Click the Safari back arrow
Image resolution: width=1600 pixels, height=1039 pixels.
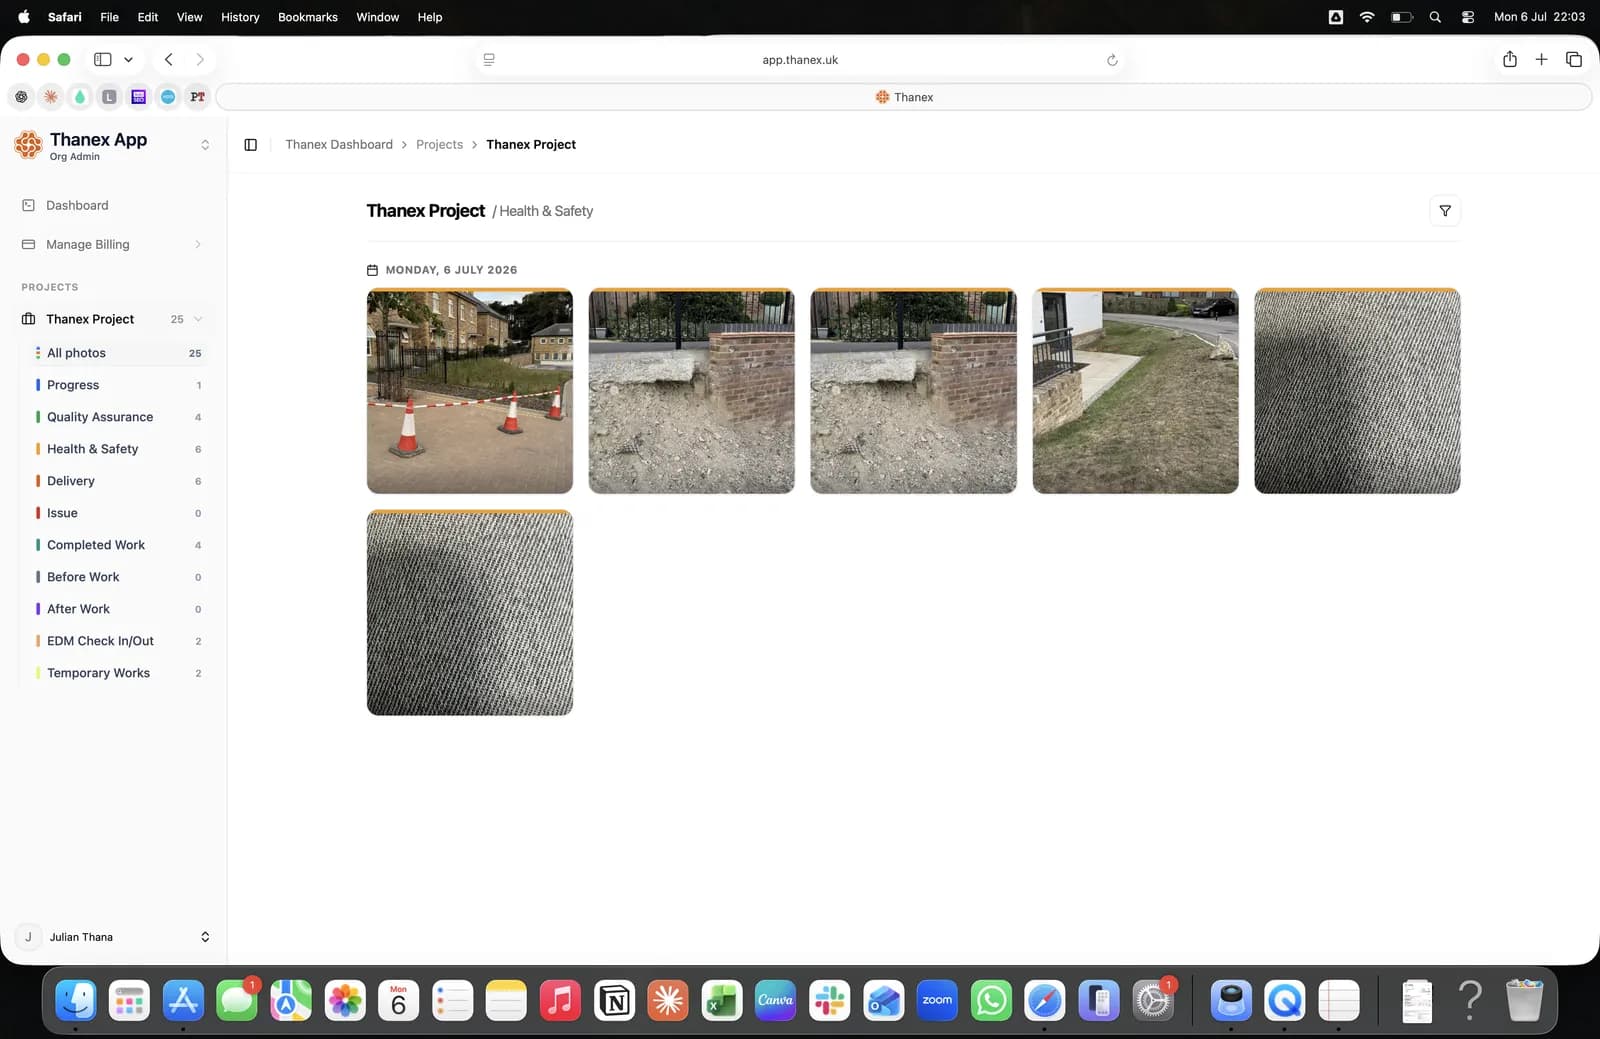click(x=168, y=60)
